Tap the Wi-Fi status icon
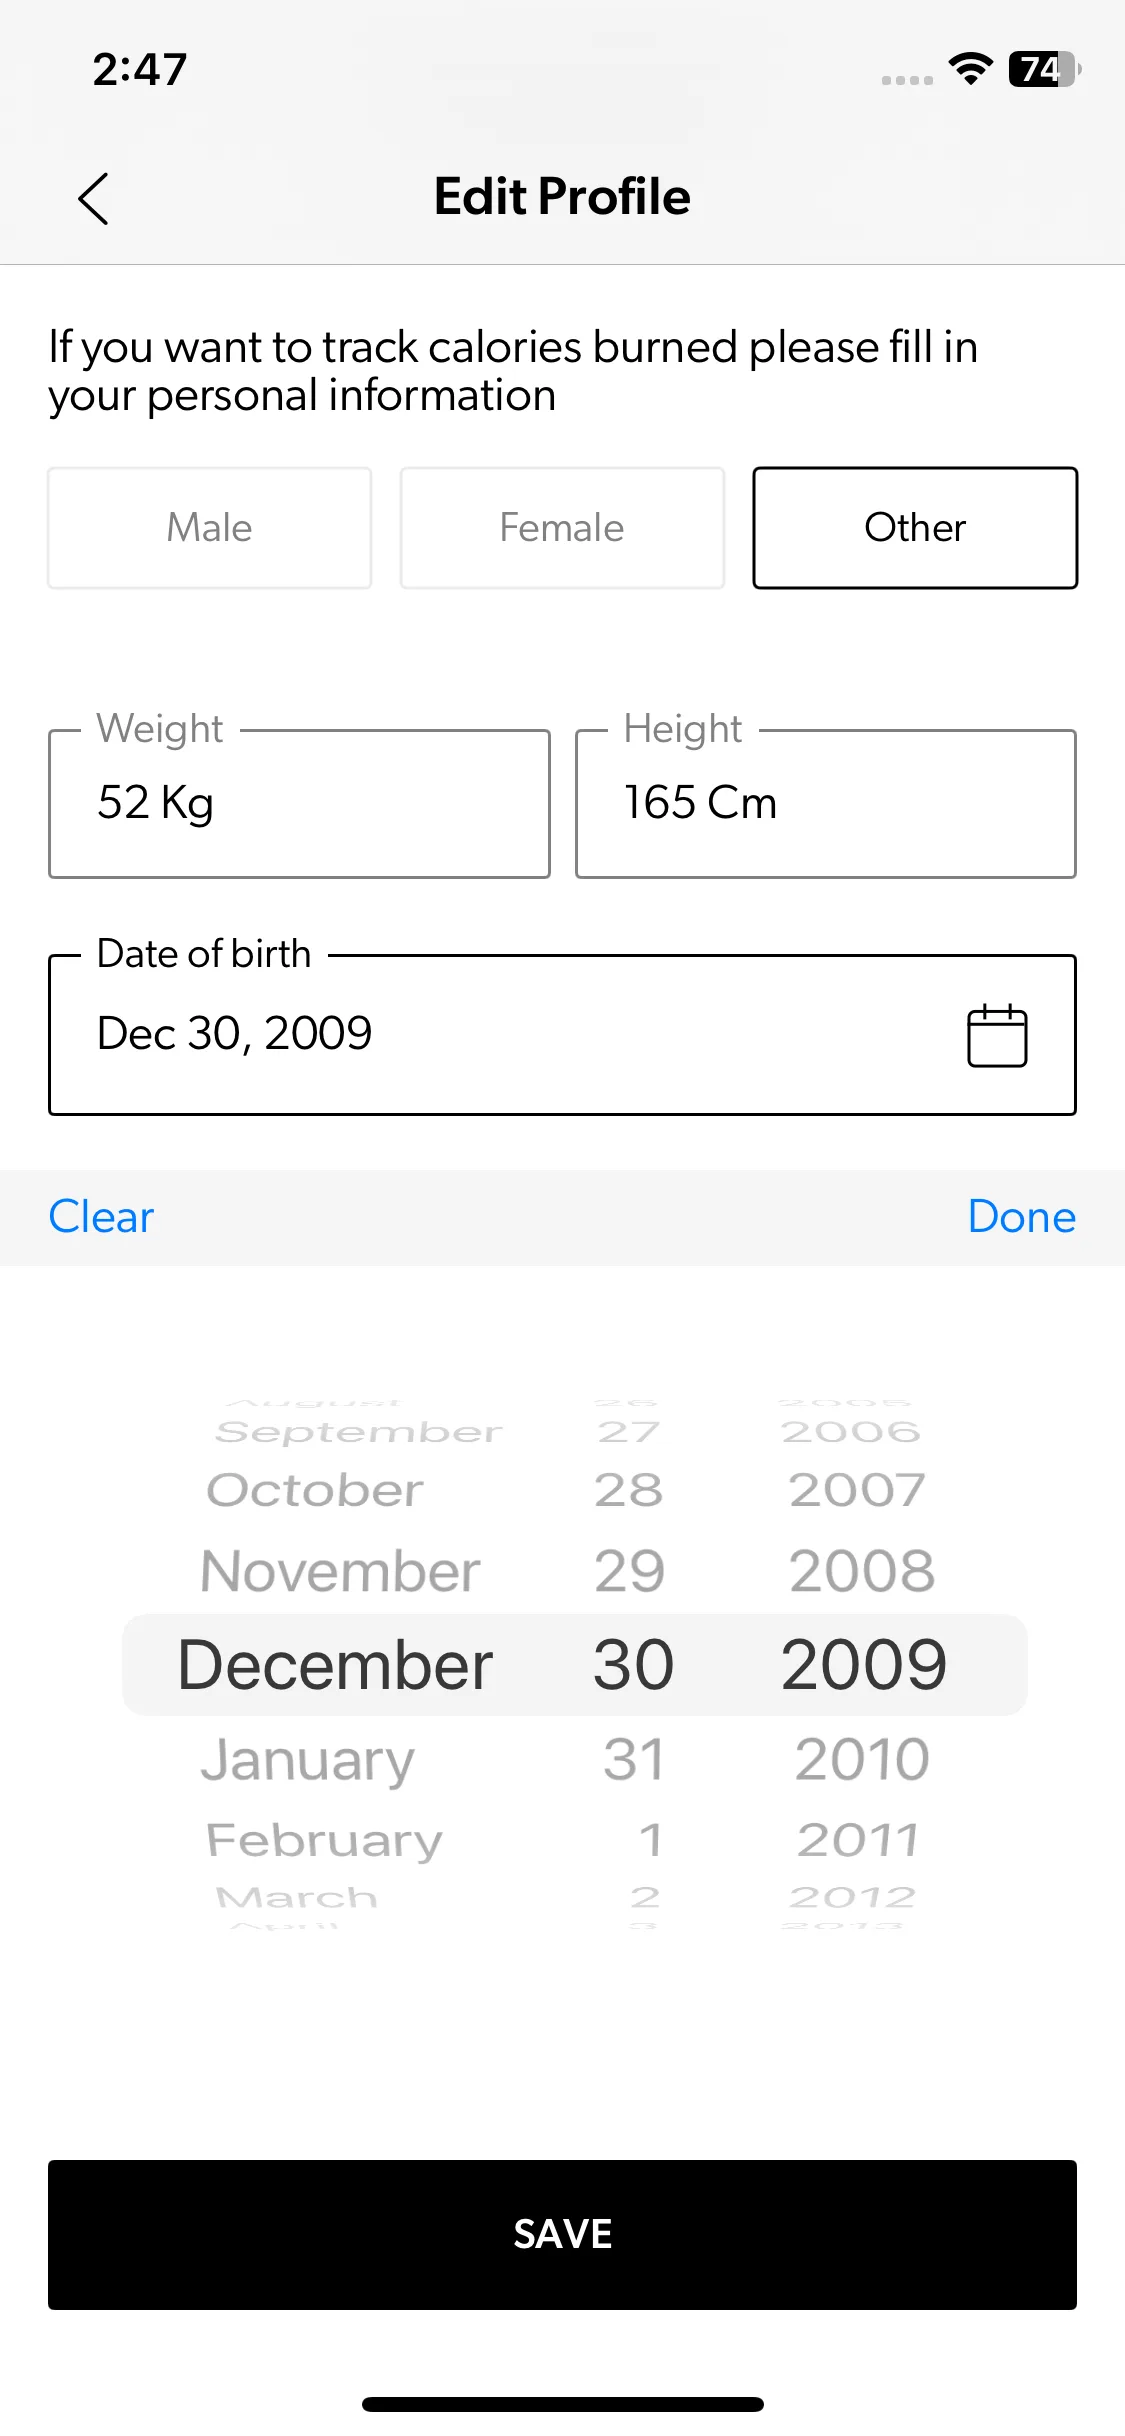This screenshot has width=1125, height=2436. point(969,69)
